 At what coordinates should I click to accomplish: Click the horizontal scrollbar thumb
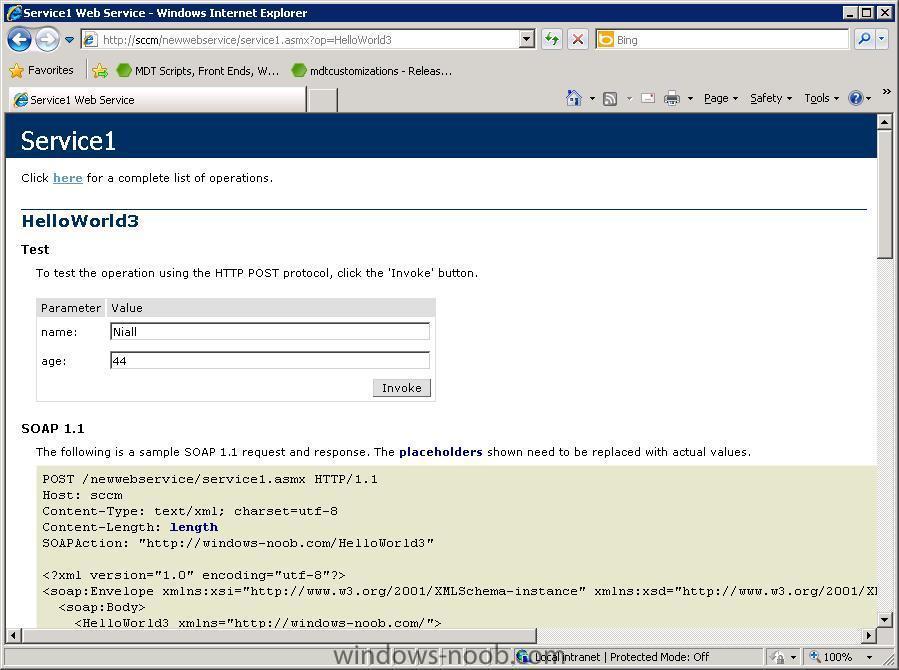coord(279,635)
